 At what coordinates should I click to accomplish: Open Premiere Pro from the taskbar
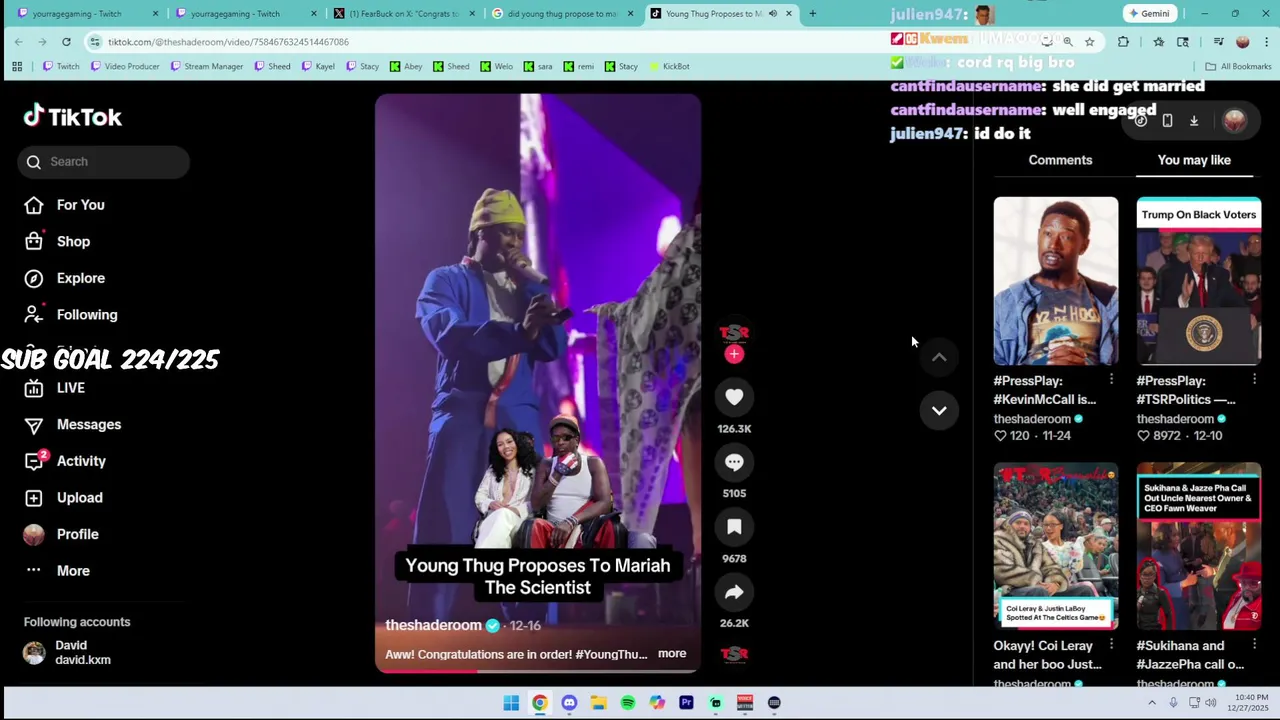(x=686, y=703)
